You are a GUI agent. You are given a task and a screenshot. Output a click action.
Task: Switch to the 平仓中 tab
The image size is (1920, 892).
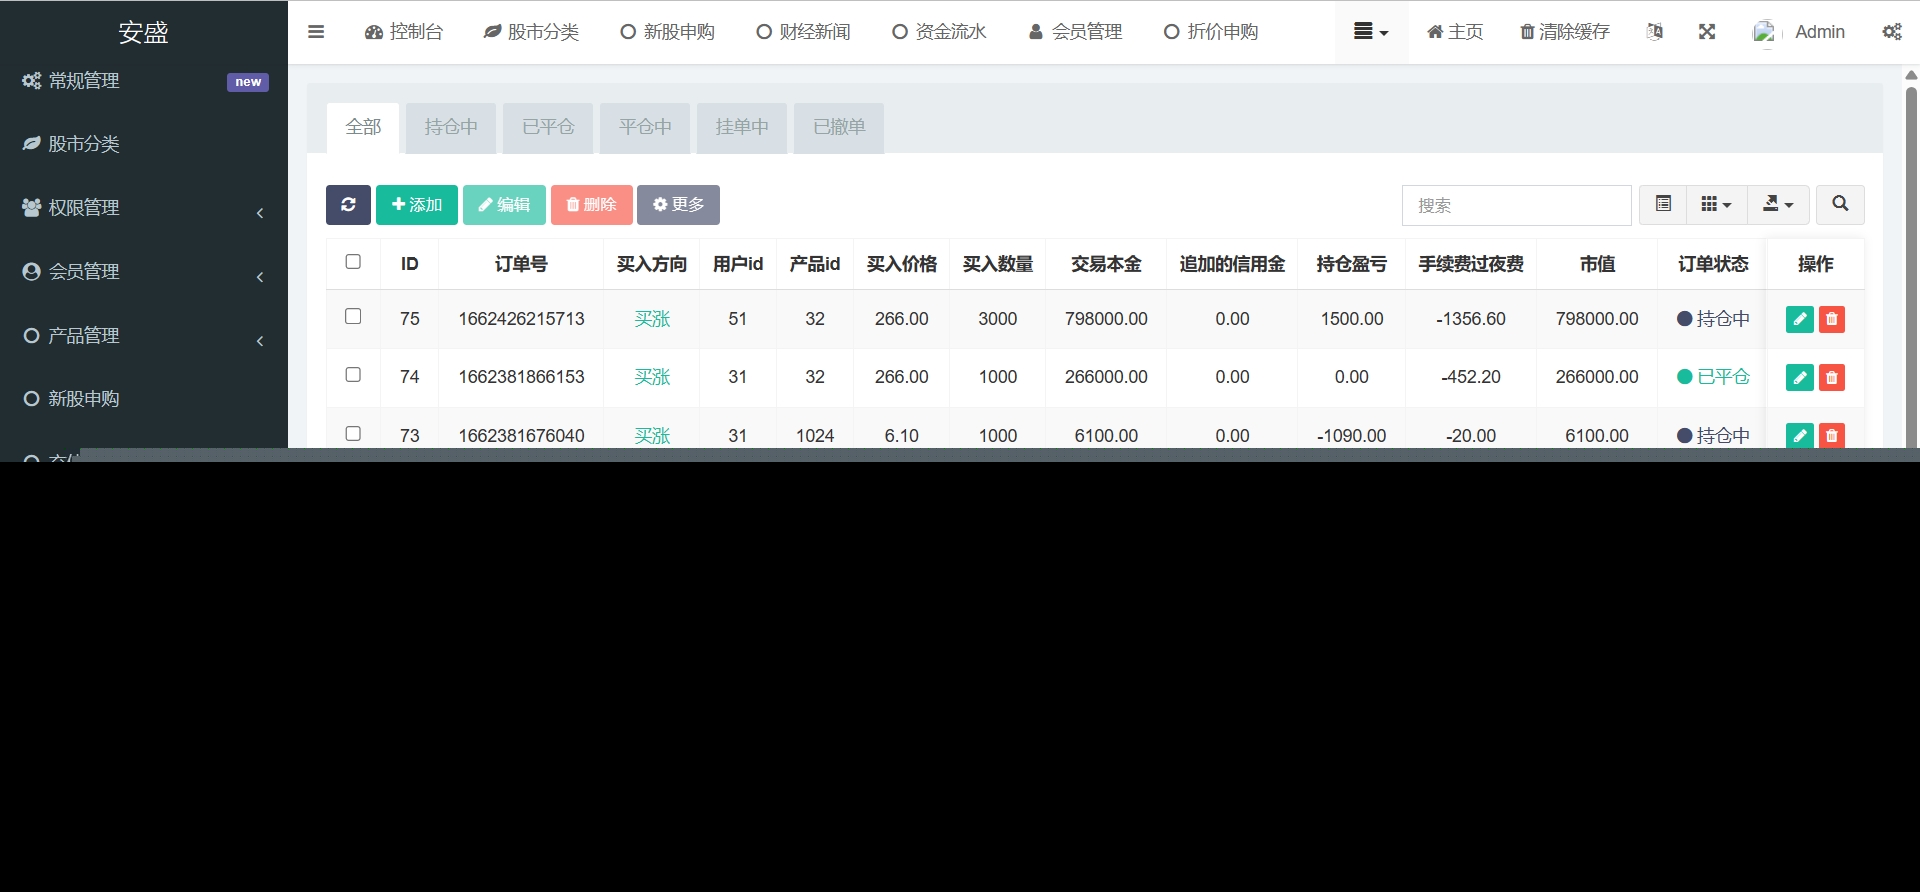click(645, 127)
